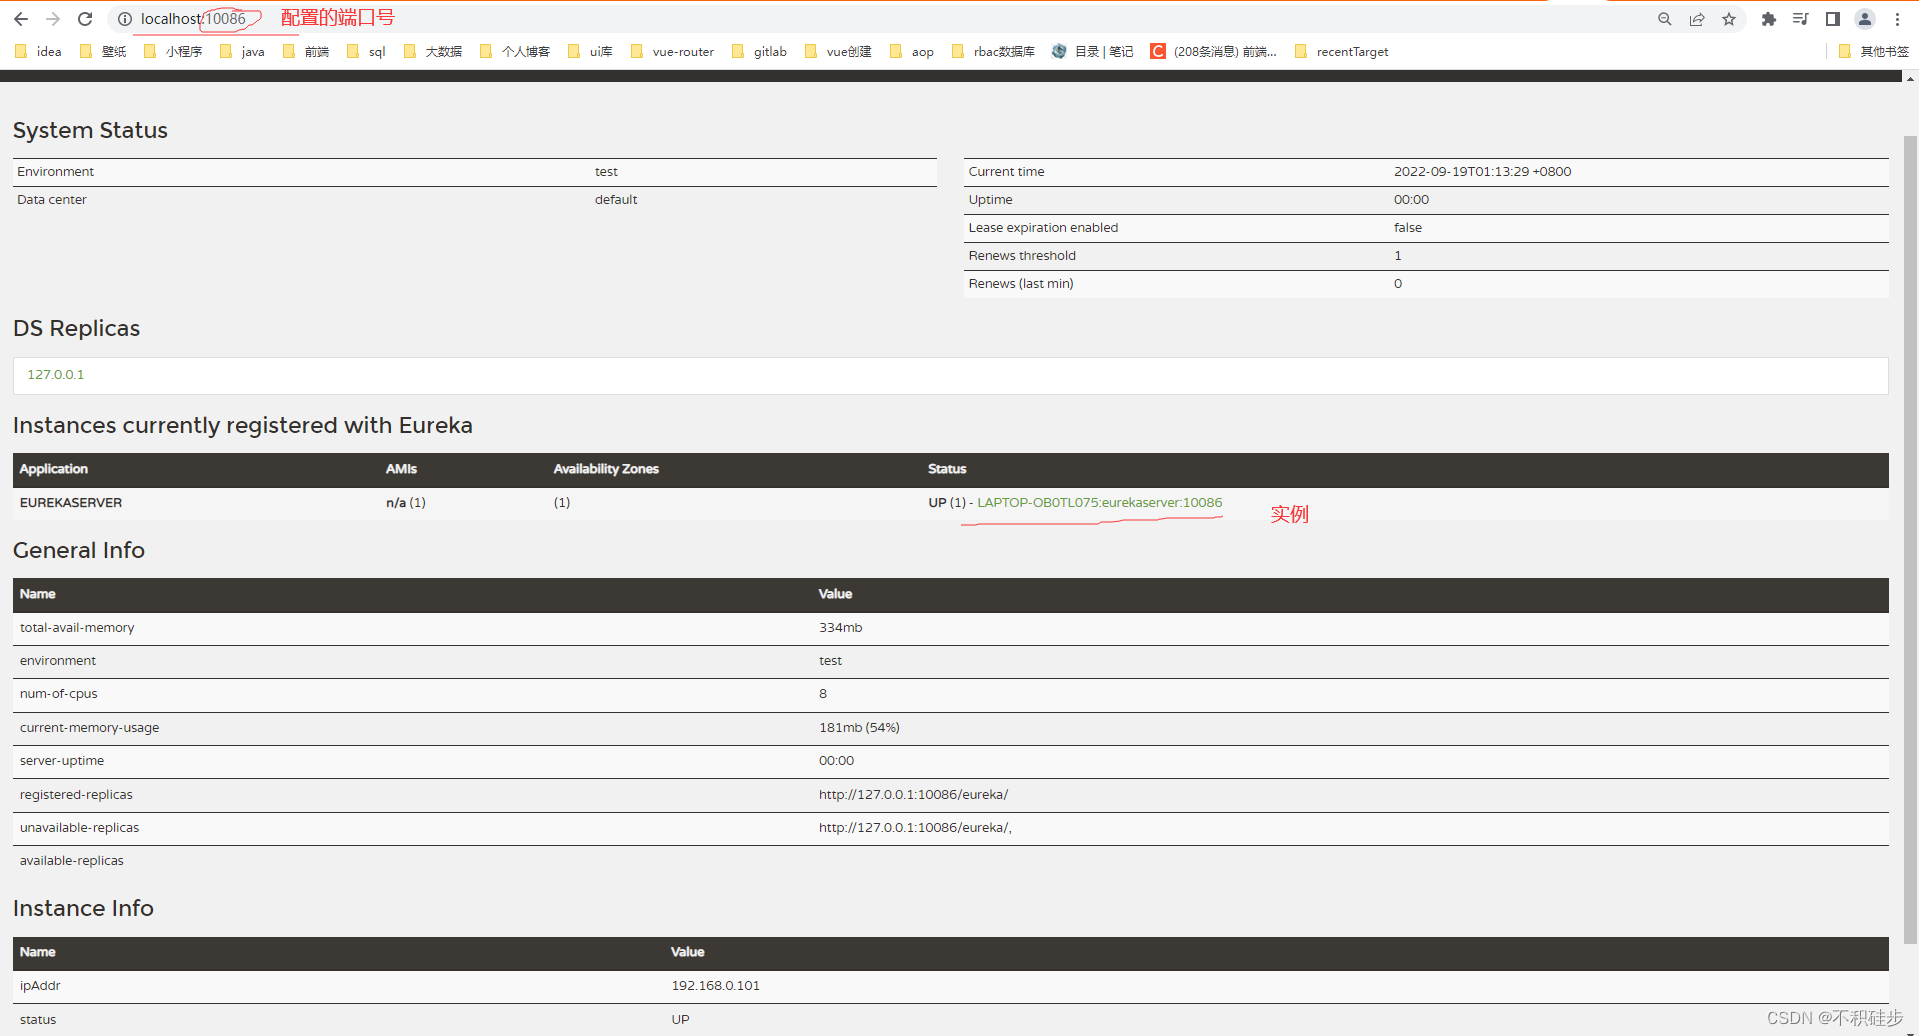Open the LAPTOP-OB0TL075:eurekaserver:10086 instance link
The width and height of the screenshot is (1919, 1036).
[1099, 503]
